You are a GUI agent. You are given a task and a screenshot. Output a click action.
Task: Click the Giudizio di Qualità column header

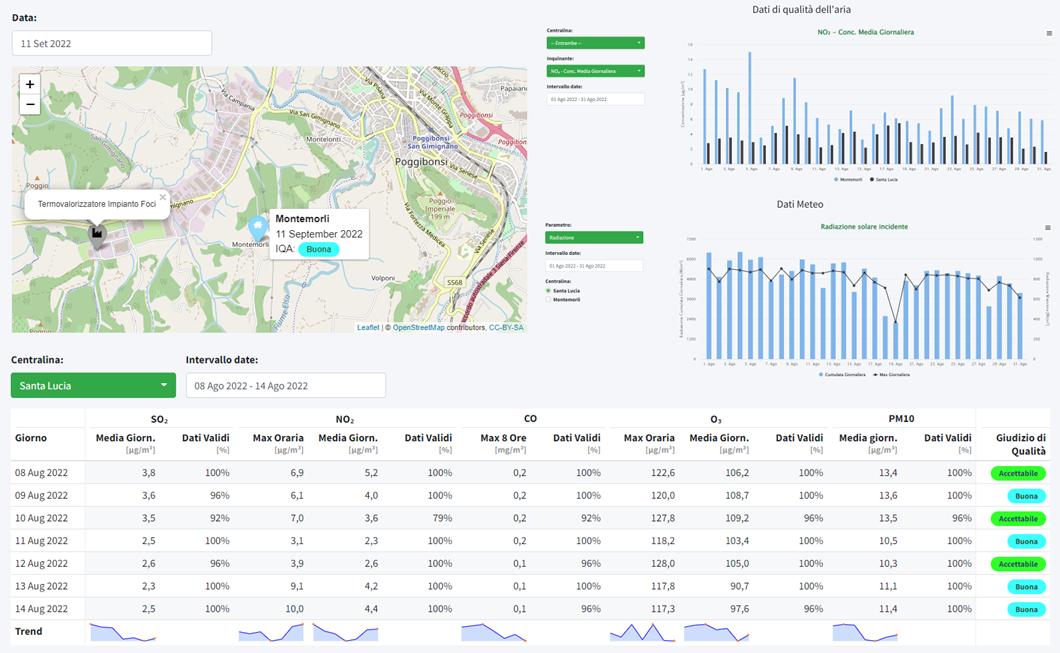(1021, 444)
